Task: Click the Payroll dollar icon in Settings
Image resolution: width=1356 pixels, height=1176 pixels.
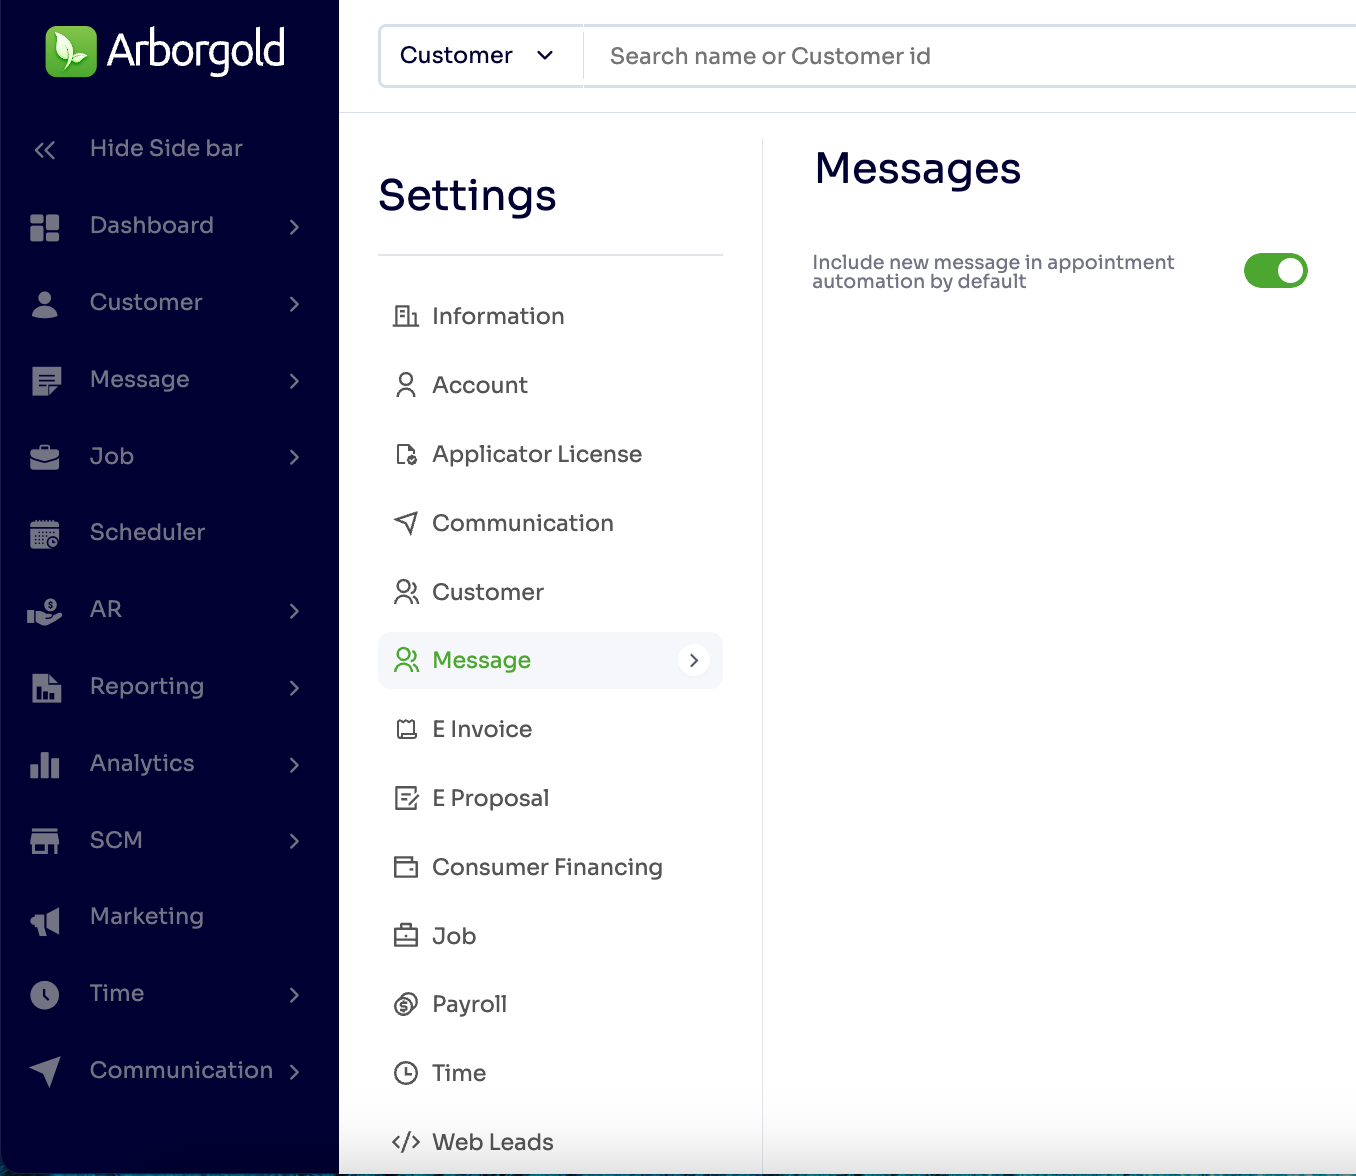Action: 406,1004
